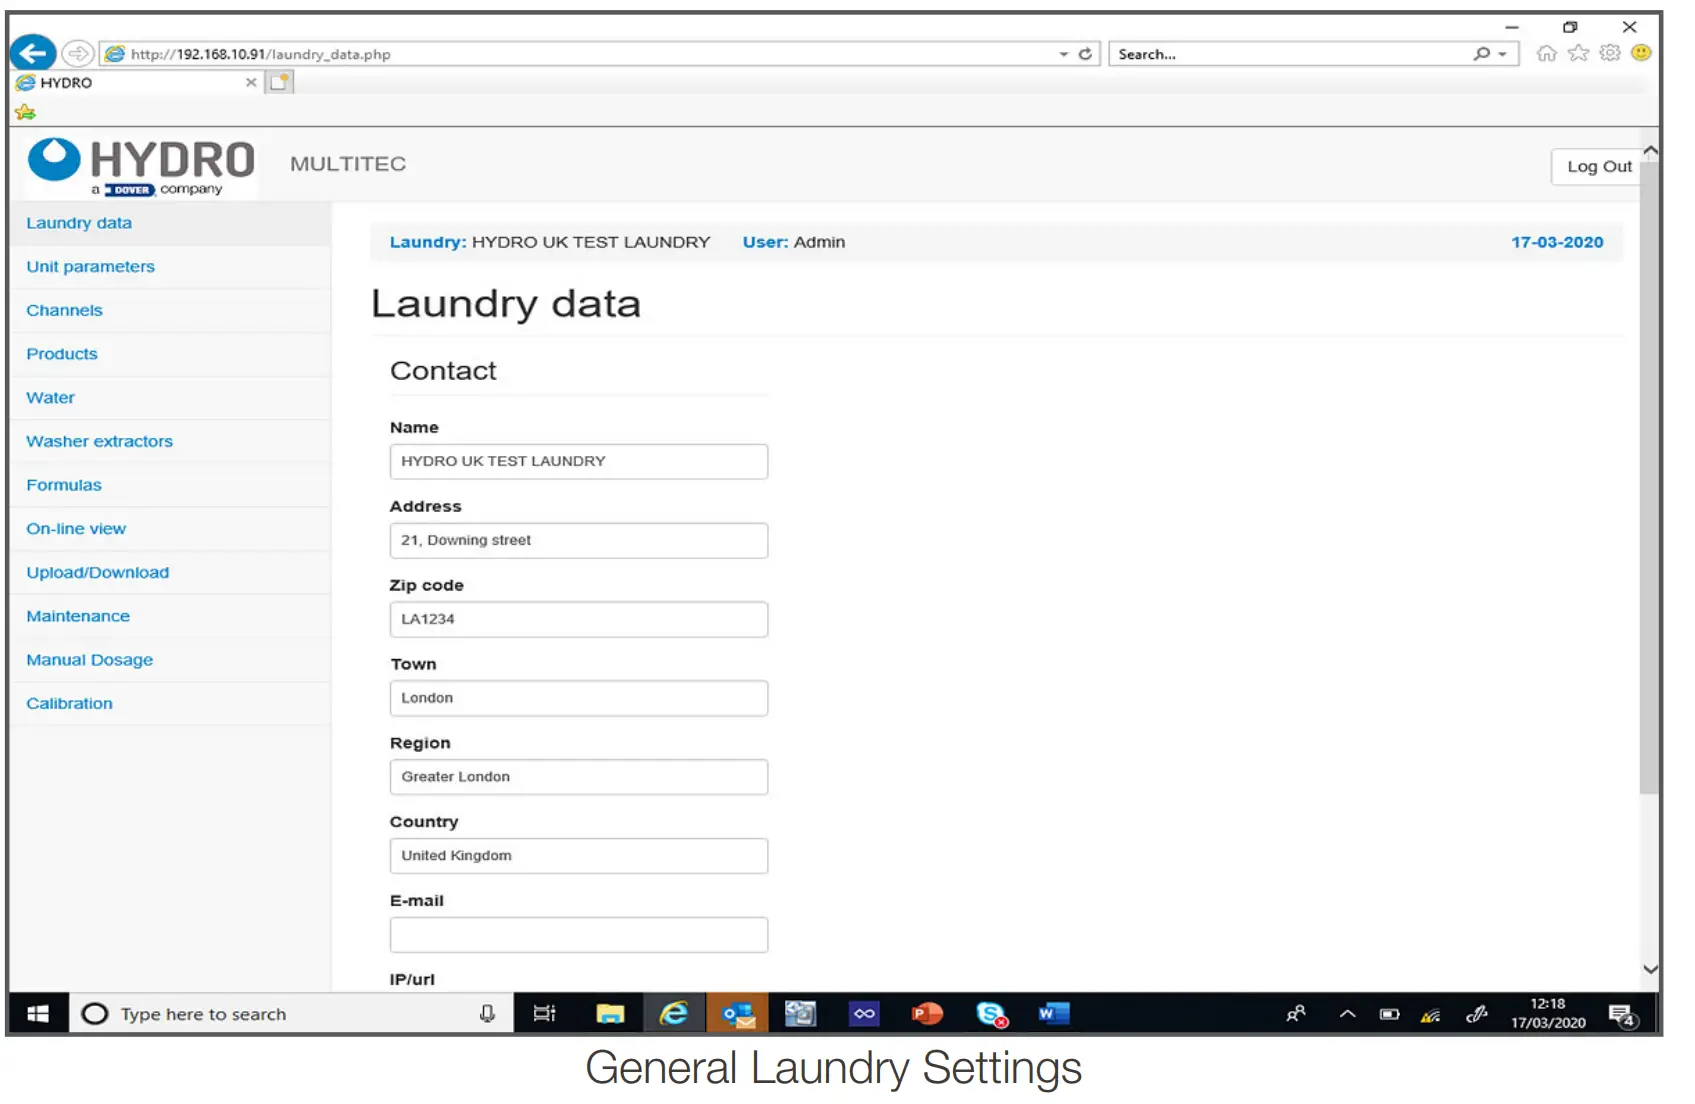Show hidden system tray icons

point(1347,1014)
